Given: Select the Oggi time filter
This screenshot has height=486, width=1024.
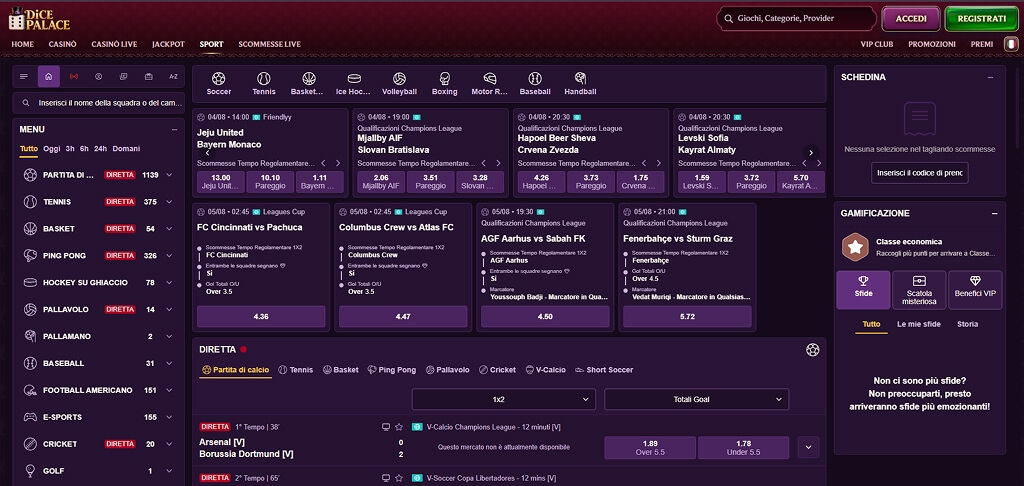Looking at the screenshot, I should (52, 148).
